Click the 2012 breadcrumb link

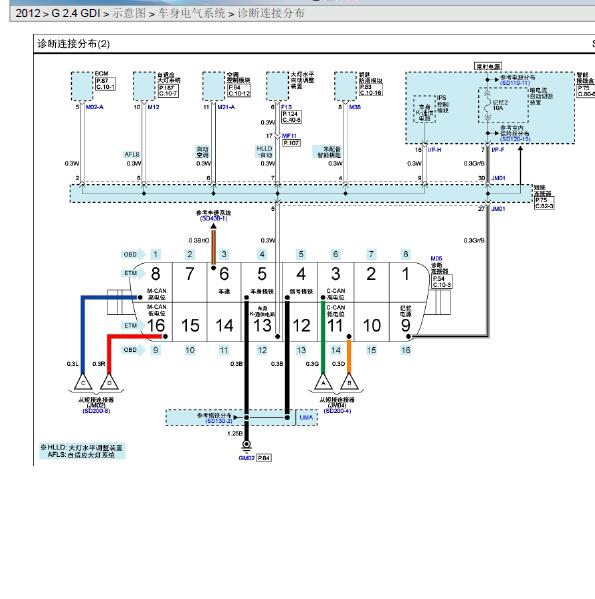pyautogui.click(x=27, y=13)
